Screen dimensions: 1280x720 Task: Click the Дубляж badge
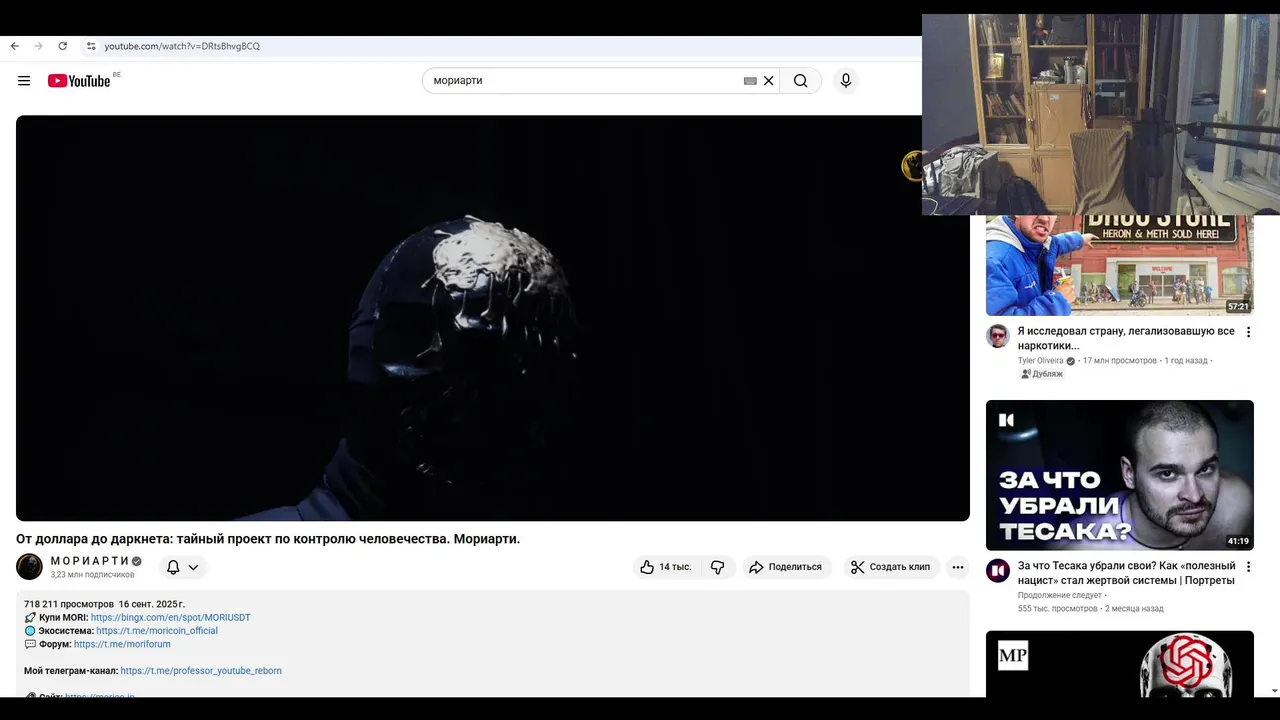[x=1042, y=374]
